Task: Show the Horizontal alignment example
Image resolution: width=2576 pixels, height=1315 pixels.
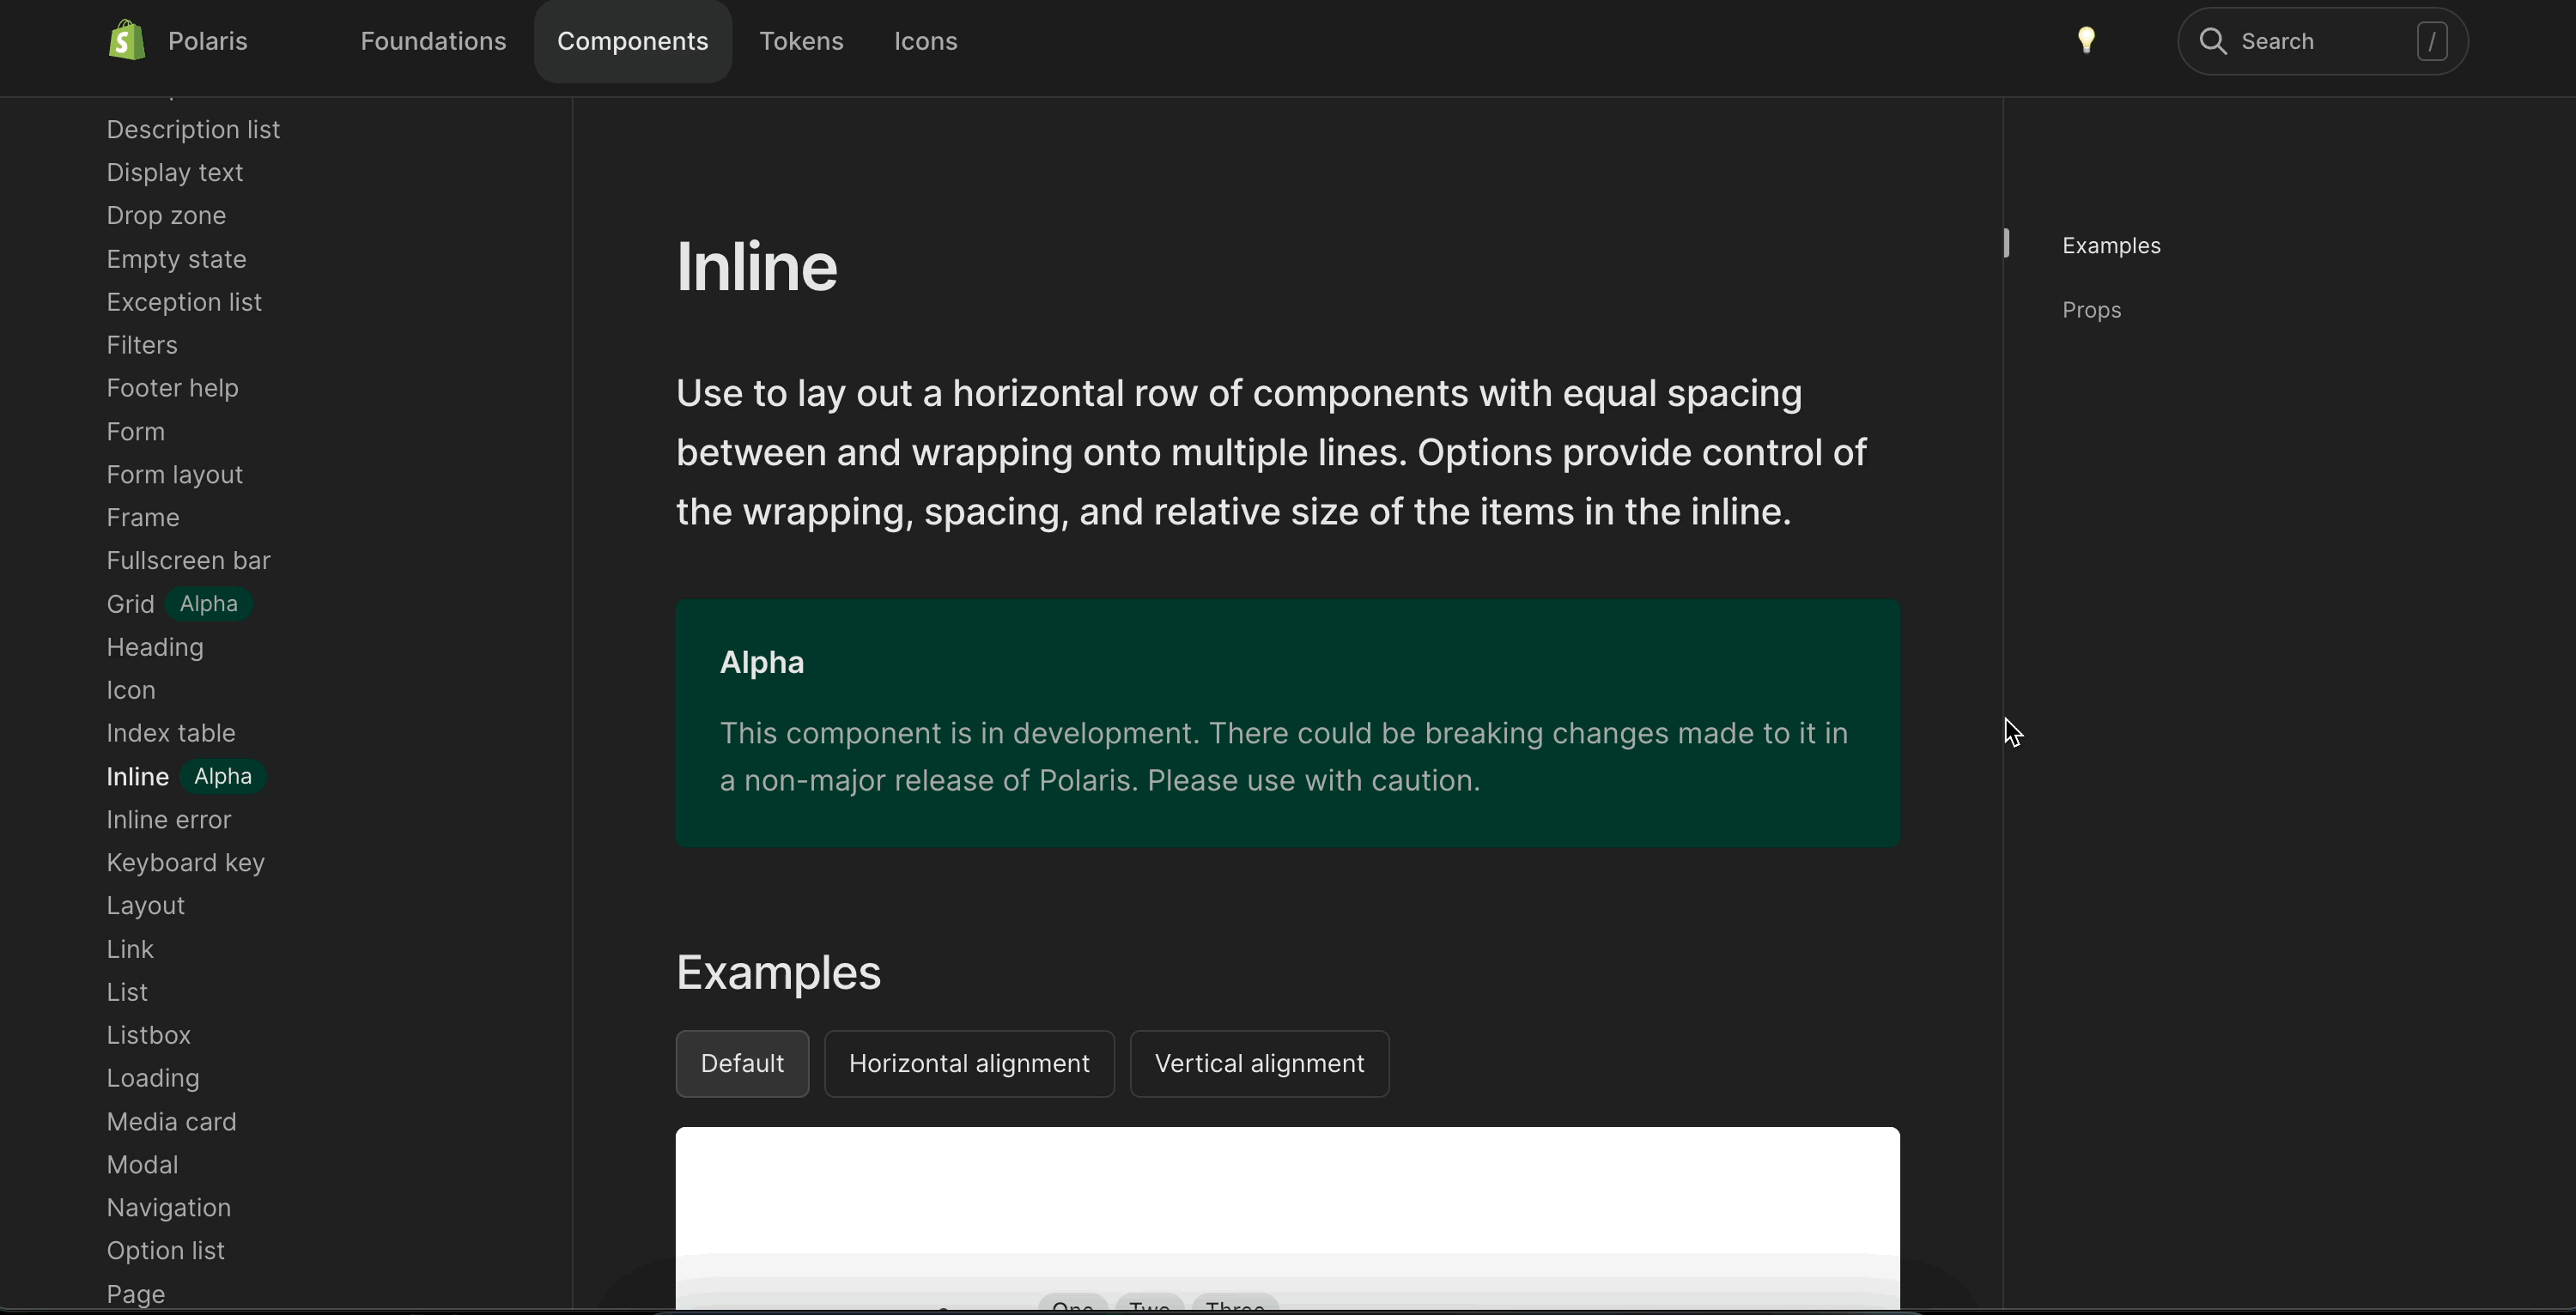Action: 968,1063
